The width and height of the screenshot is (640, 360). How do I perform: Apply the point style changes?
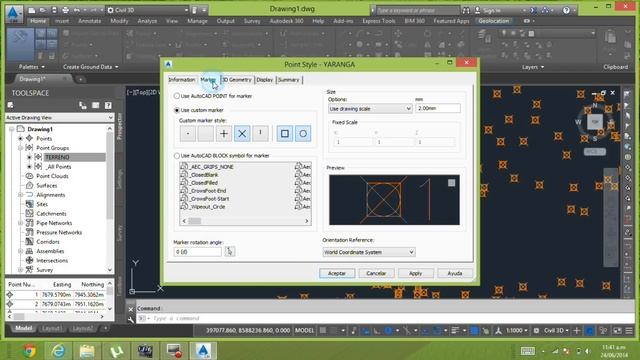pyautogui.click(x=416, y=273)
